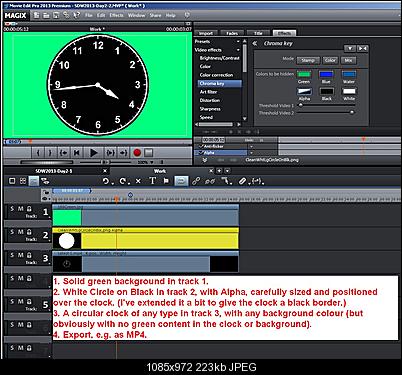Screen dimensions: 402x375
Task: Toggle Solo S on track 2
Action: 12,232
